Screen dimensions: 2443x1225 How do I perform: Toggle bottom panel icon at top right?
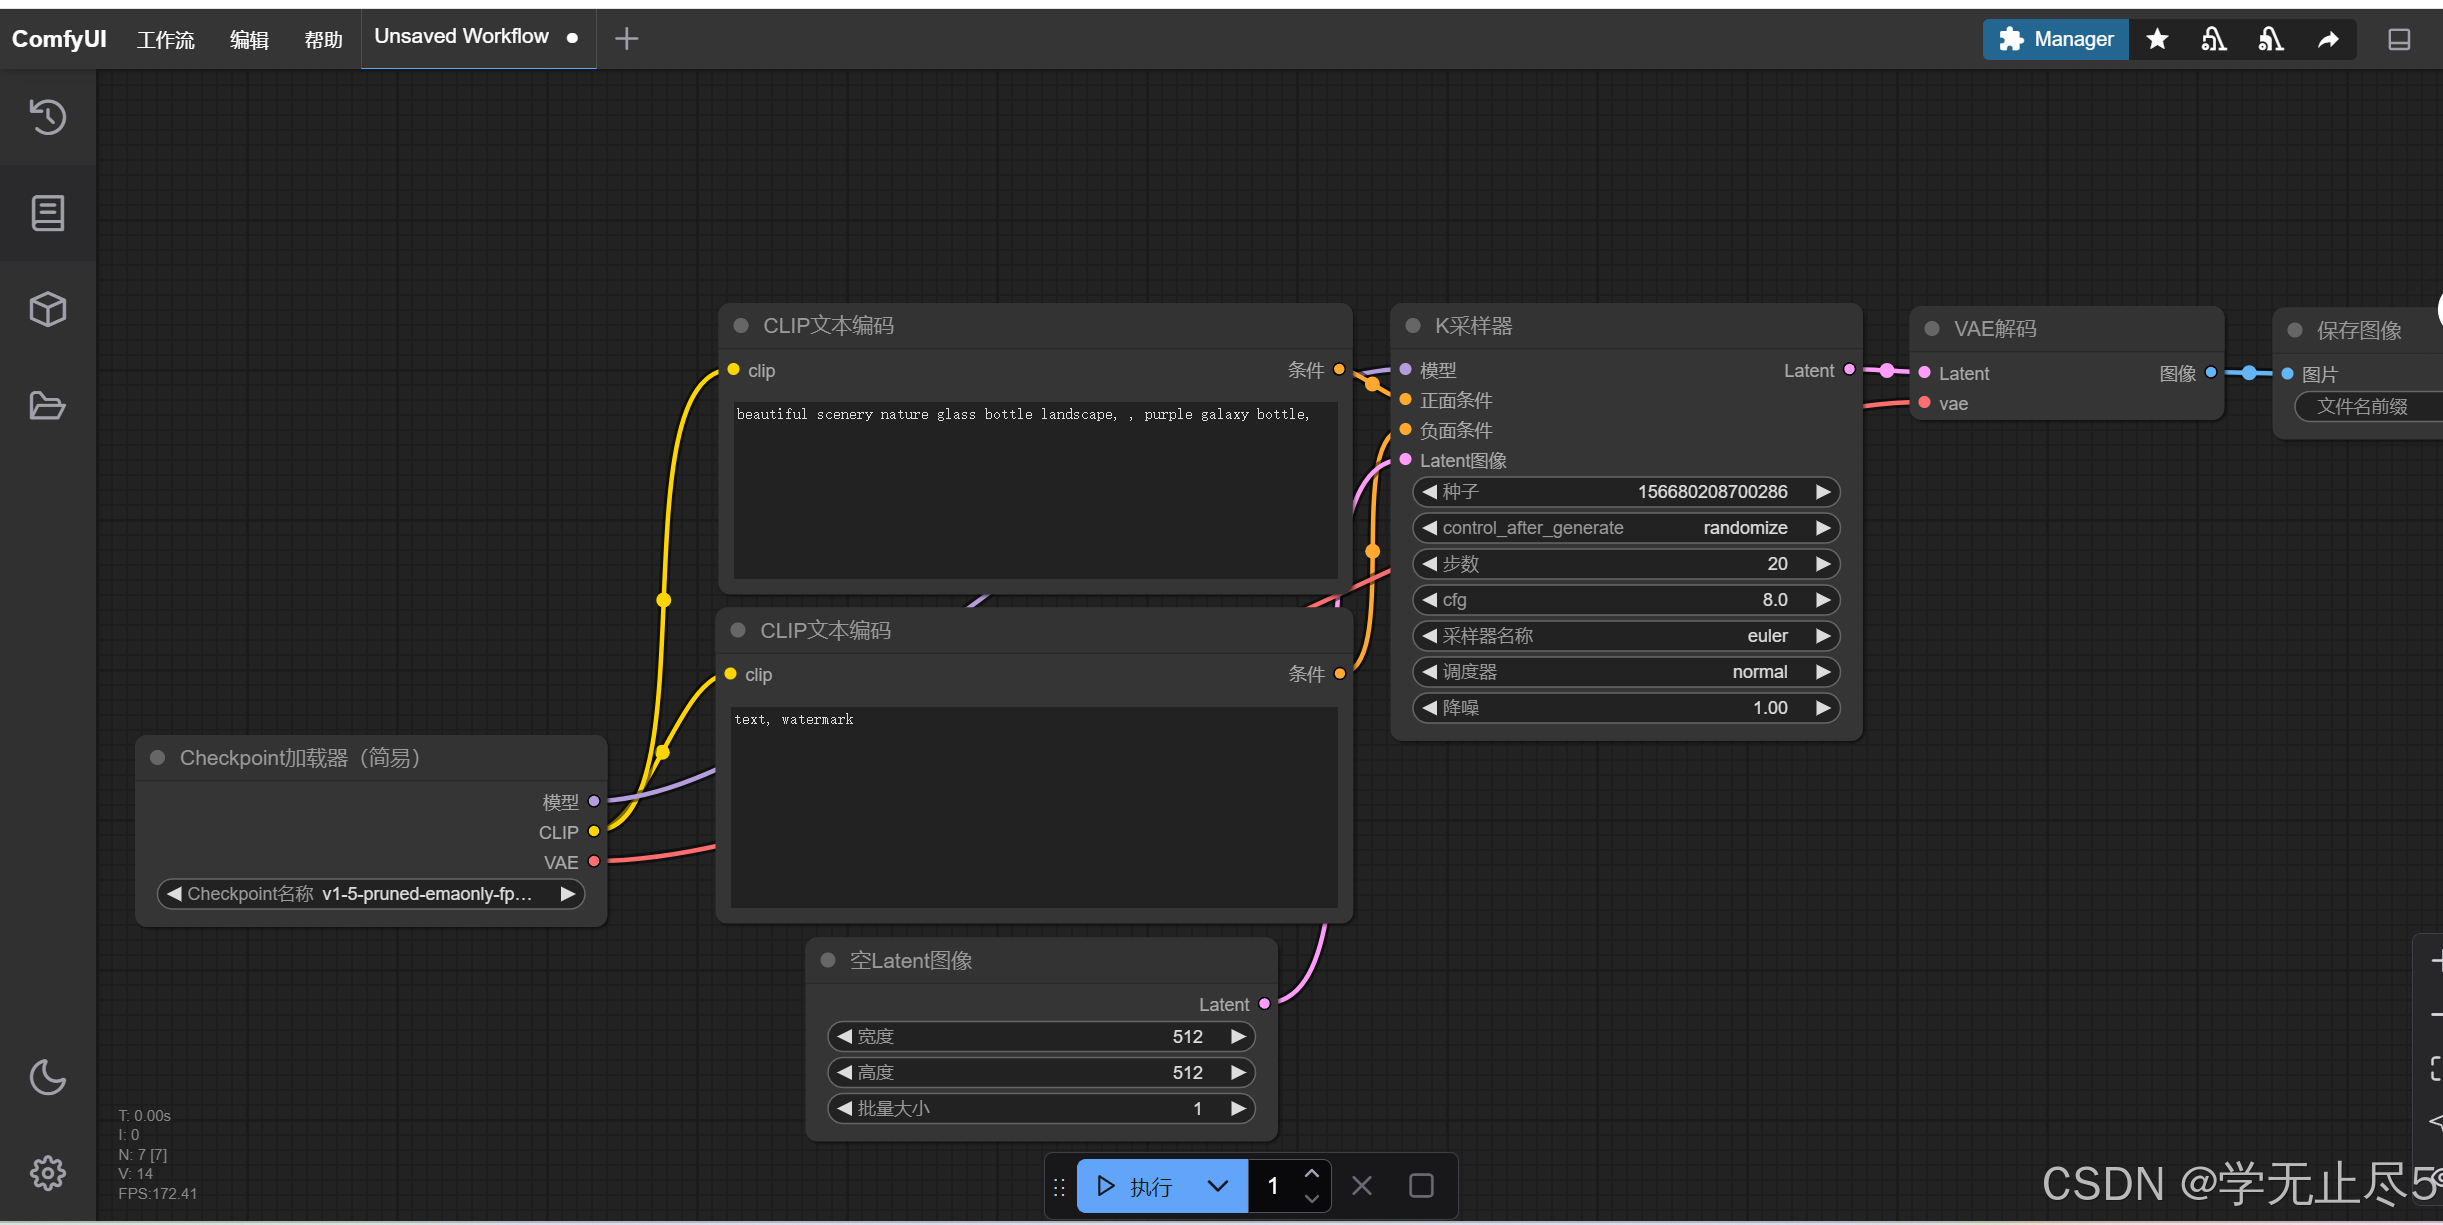(2398, 39)
